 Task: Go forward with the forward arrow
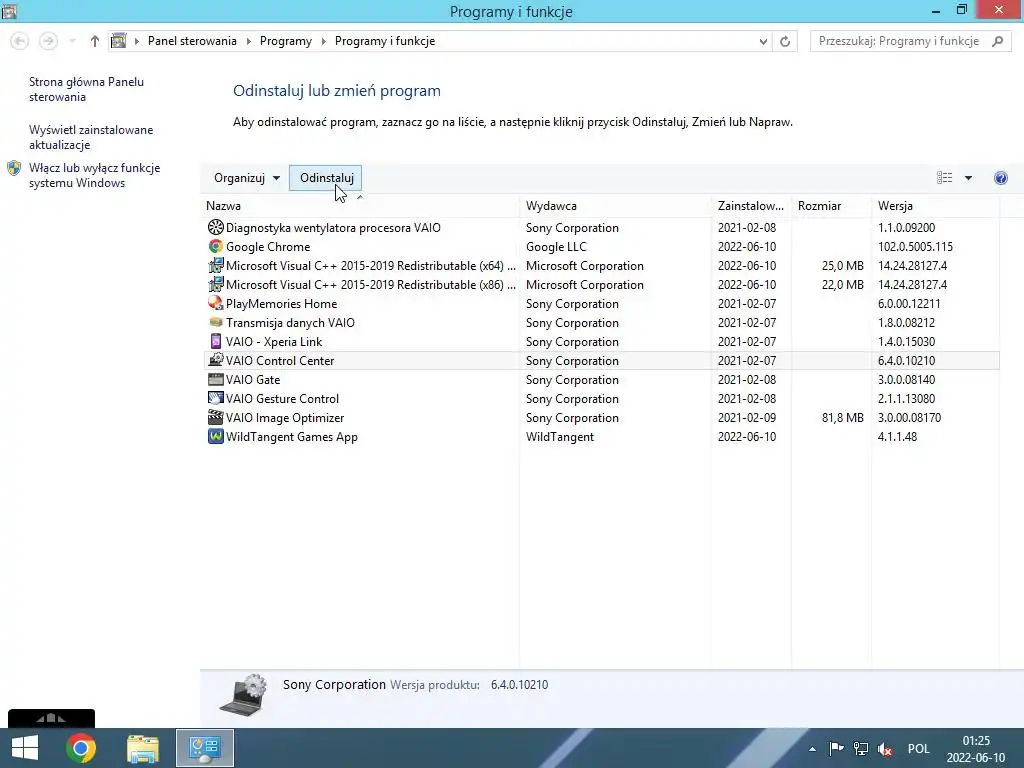coord(48,41)
